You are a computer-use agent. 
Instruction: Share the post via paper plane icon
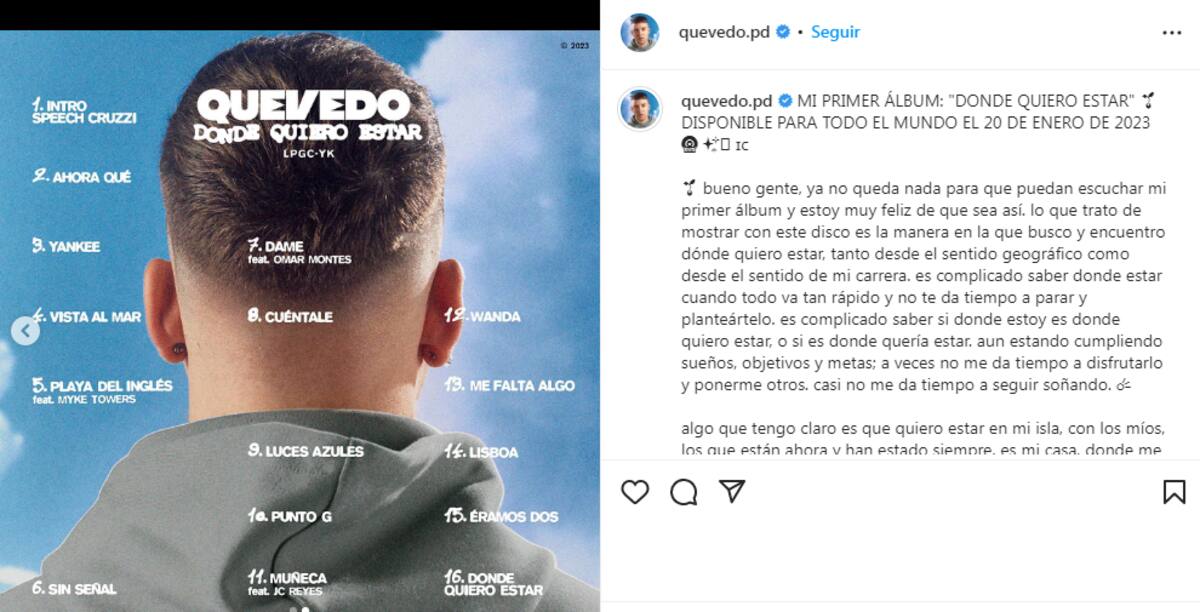click(732, 491)
